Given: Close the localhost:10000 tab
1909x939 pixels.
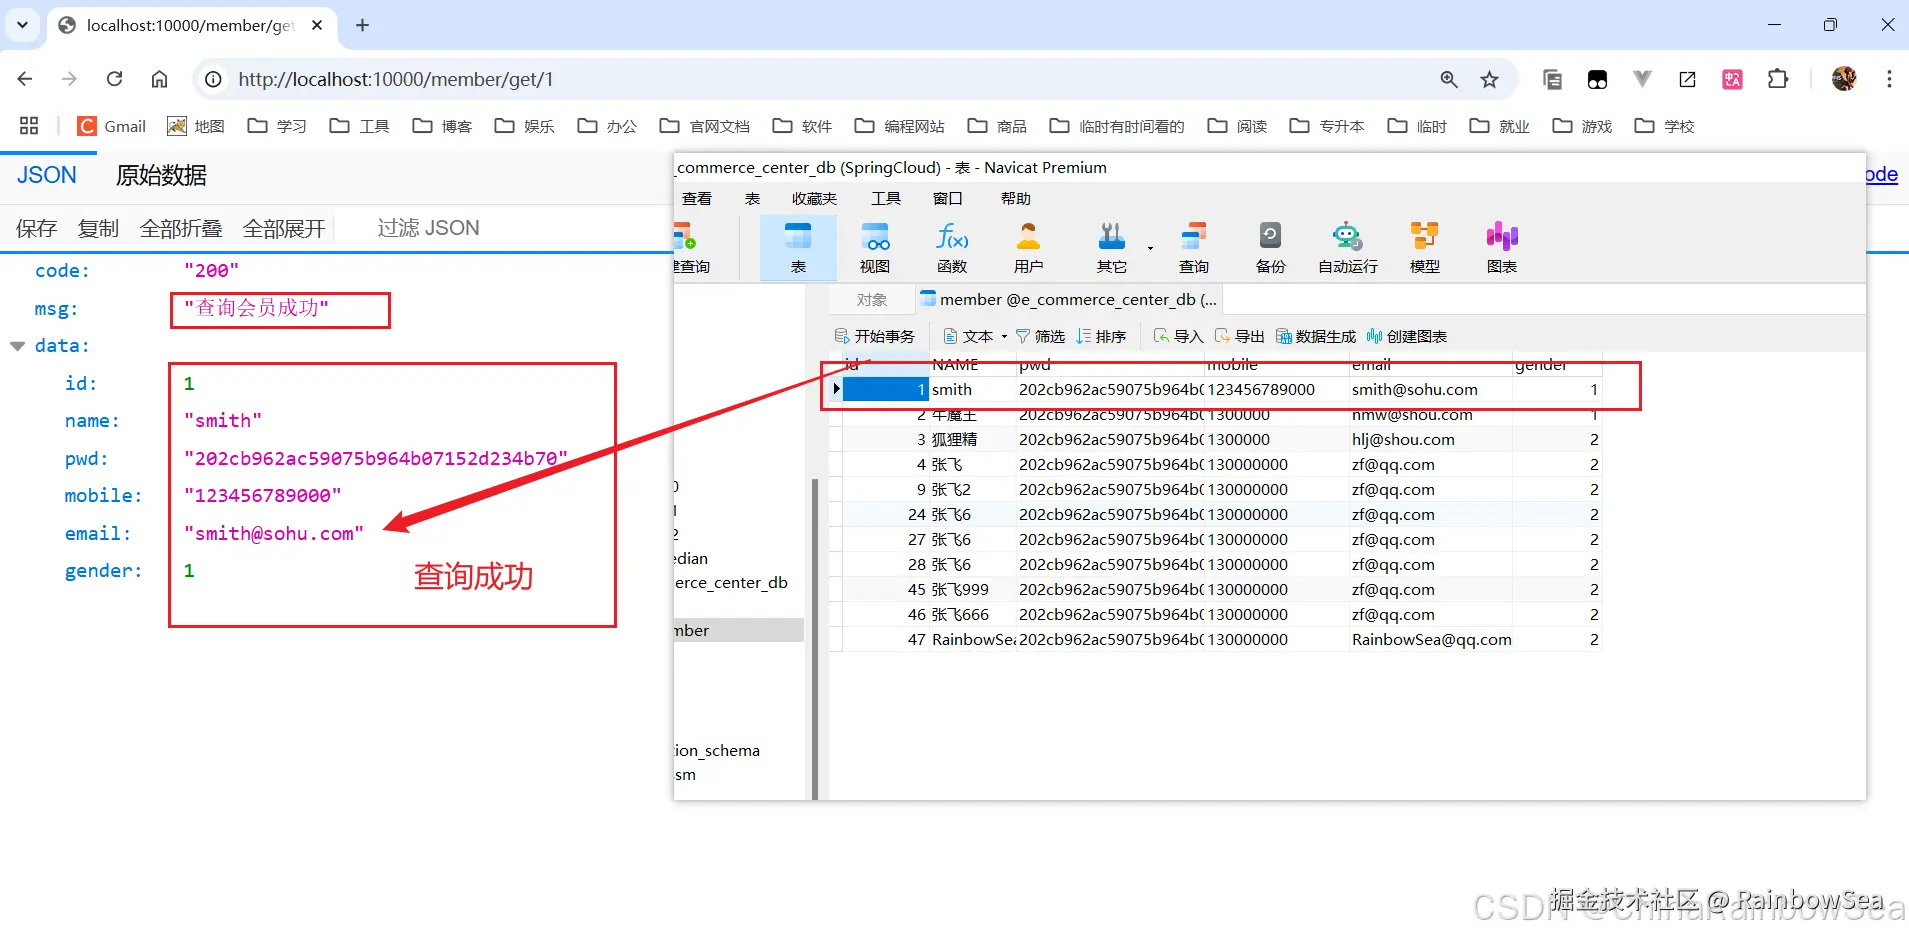Looking at the screenshot, I should [x=317, y=25].
